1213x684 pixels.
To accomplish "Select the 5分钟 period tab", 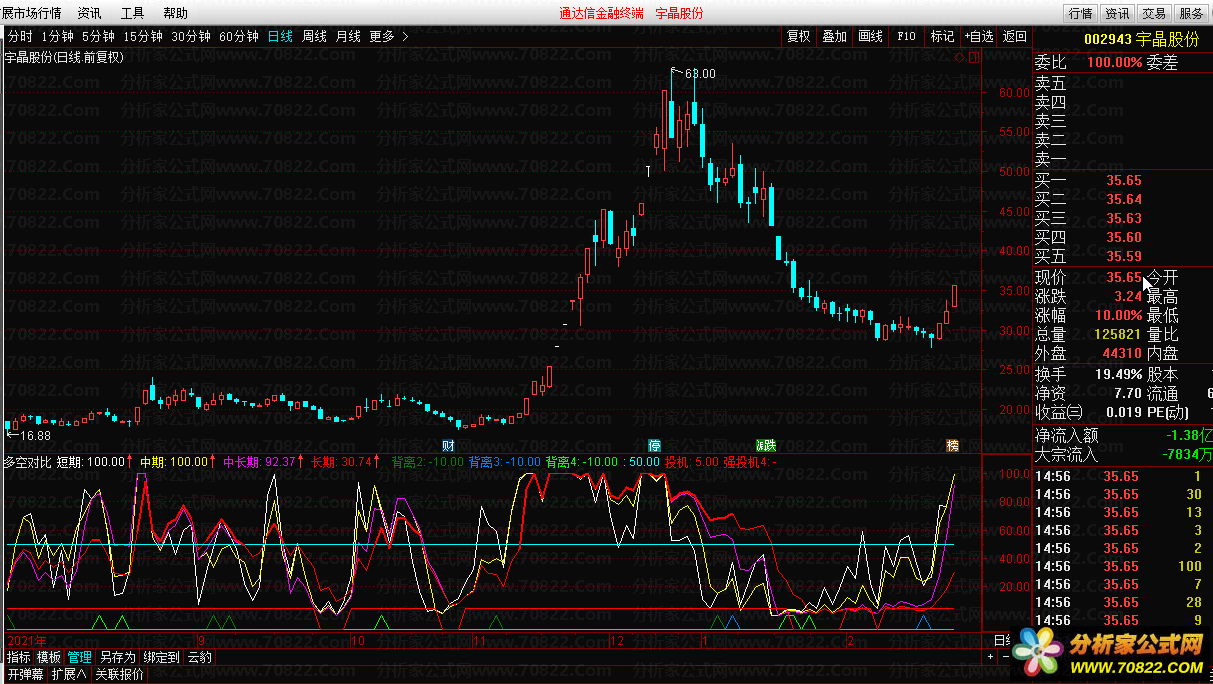I will [x=98, y=36].
